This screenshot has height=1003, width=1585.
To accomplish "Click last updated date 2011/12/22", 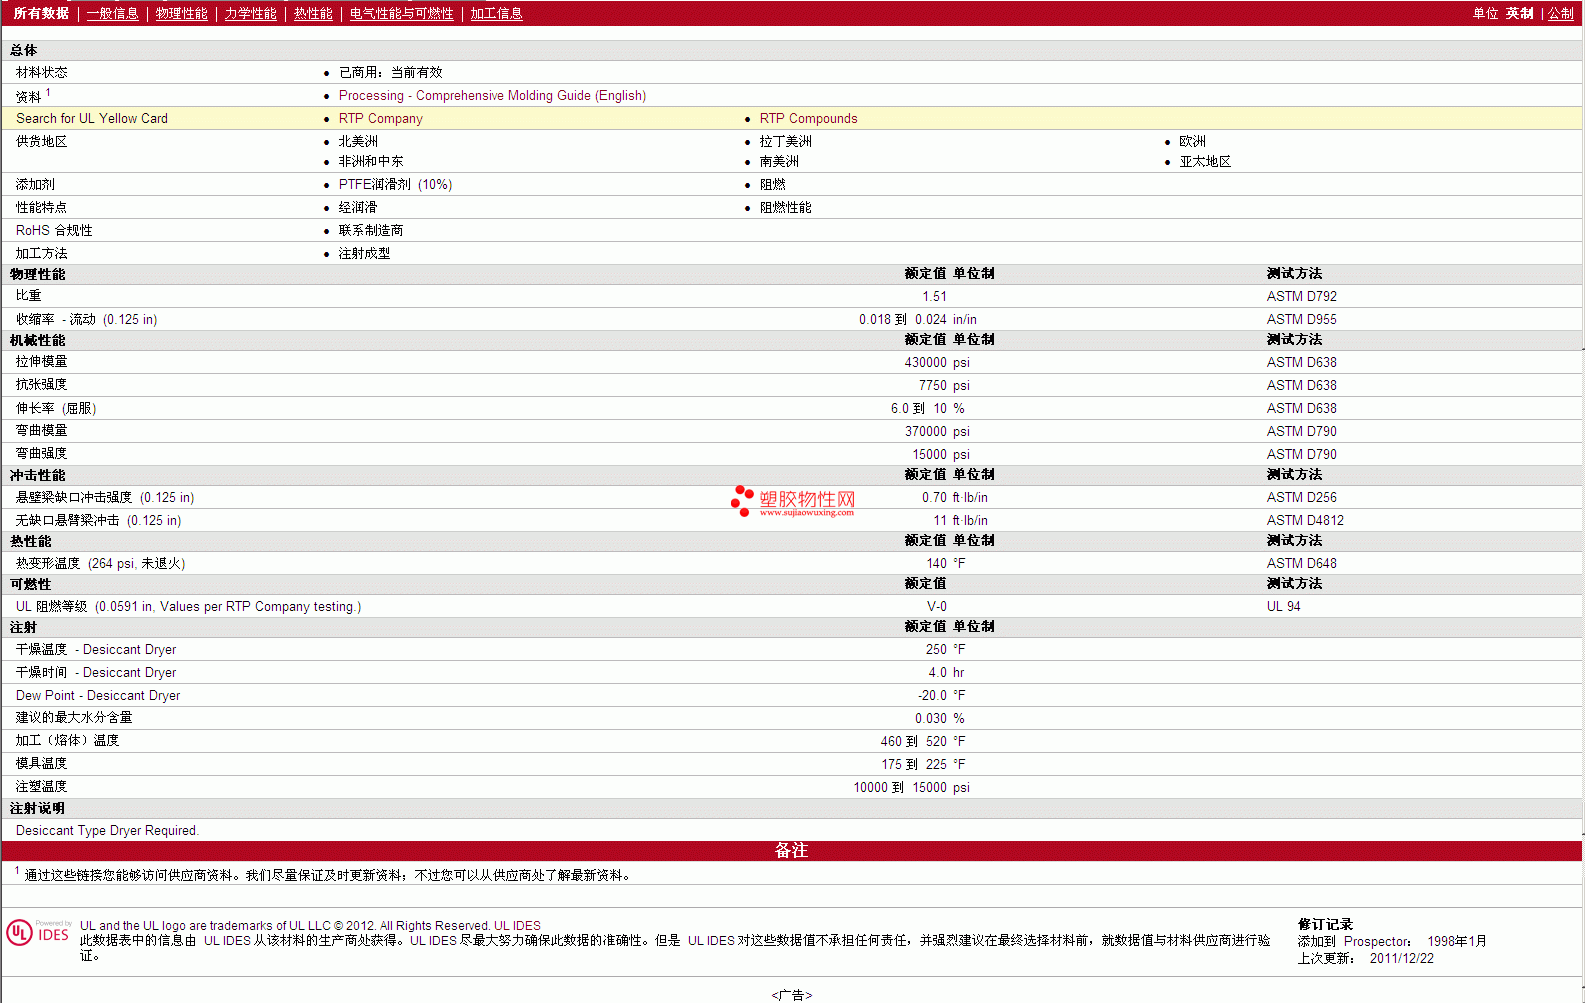I will (1401, 959).
